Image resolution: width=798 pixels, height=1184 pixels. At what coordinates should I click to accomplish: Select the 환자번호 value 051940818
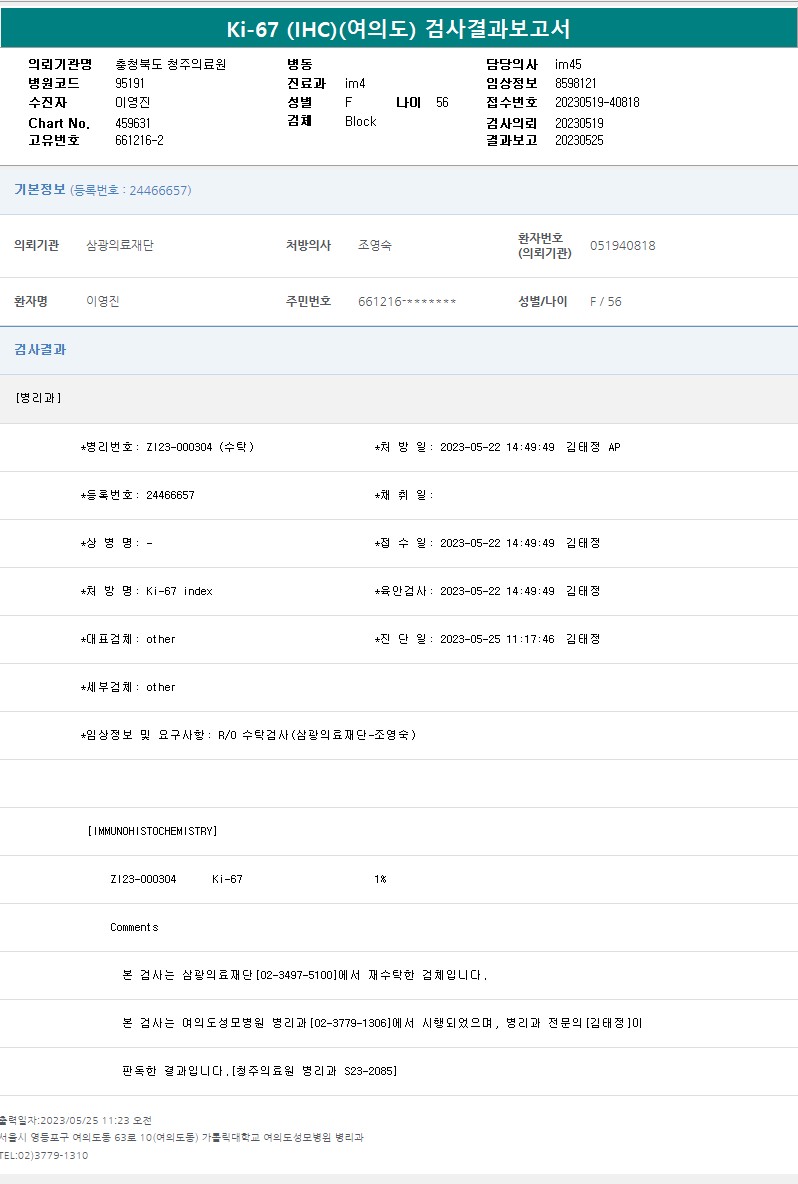pos(622,246)
